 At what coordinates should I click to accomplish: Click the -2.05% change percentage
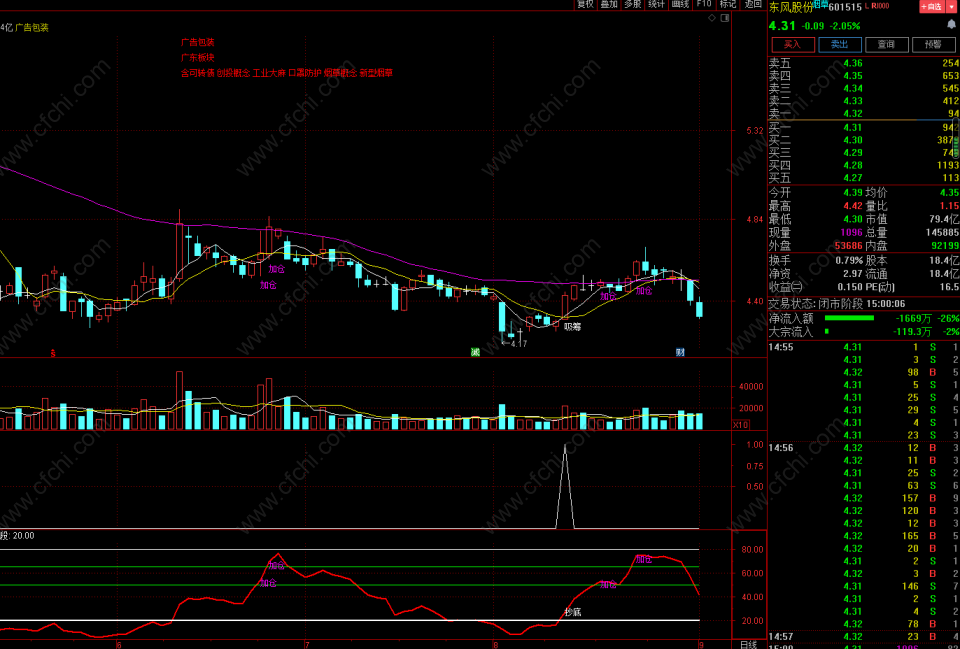click(845, 26)
